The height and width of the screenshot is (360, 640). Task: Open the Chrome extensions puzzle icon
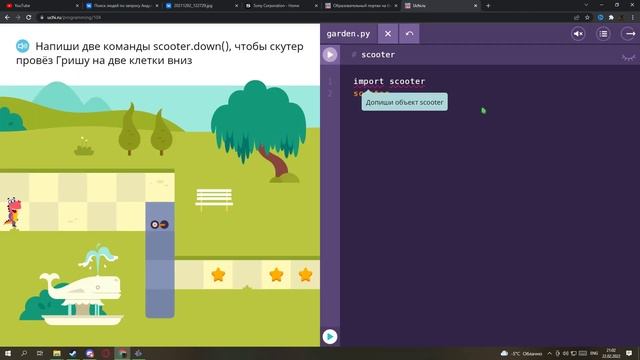611,18
